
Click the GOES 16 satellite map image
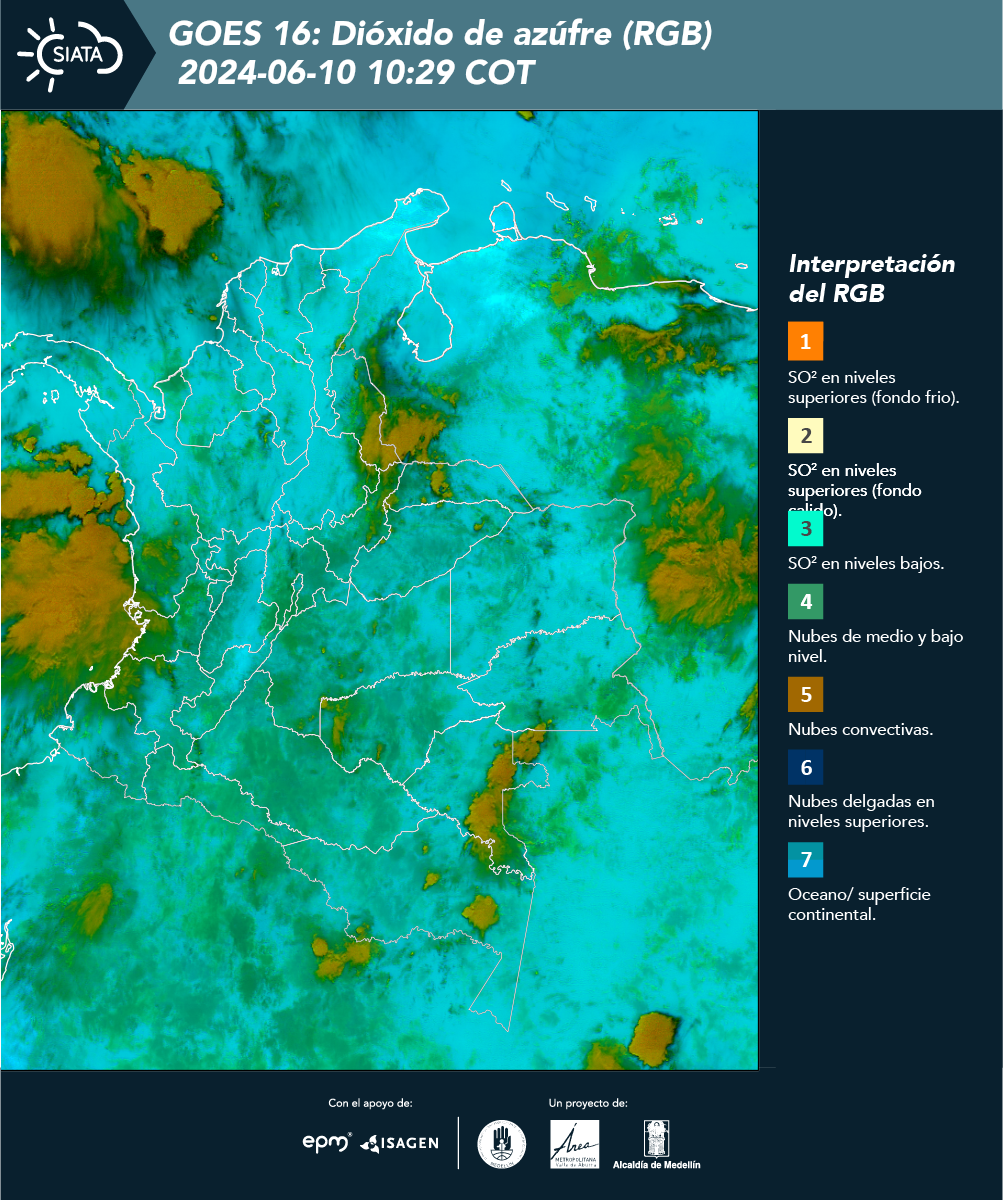click(x=379, y=589)
